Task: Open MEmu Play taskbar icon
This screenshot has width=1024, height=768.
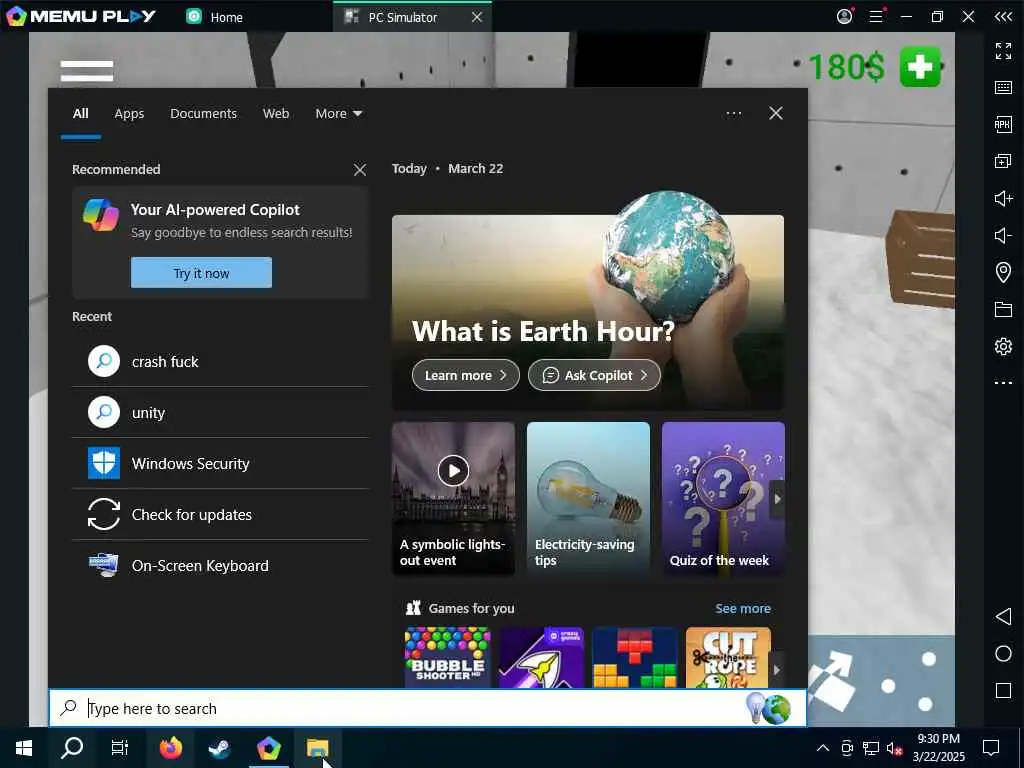Action: (268, 748)
